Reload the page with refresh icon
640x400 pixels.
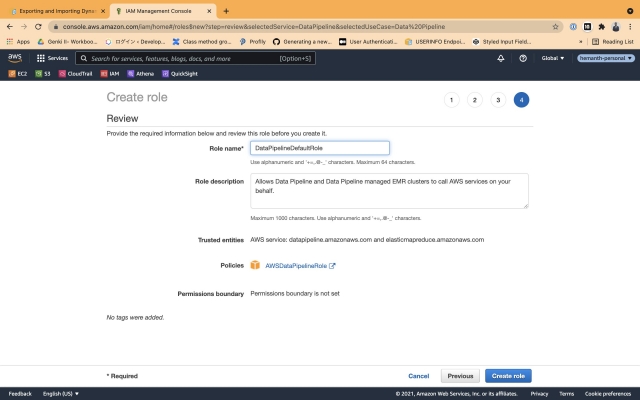pos(38,27)
